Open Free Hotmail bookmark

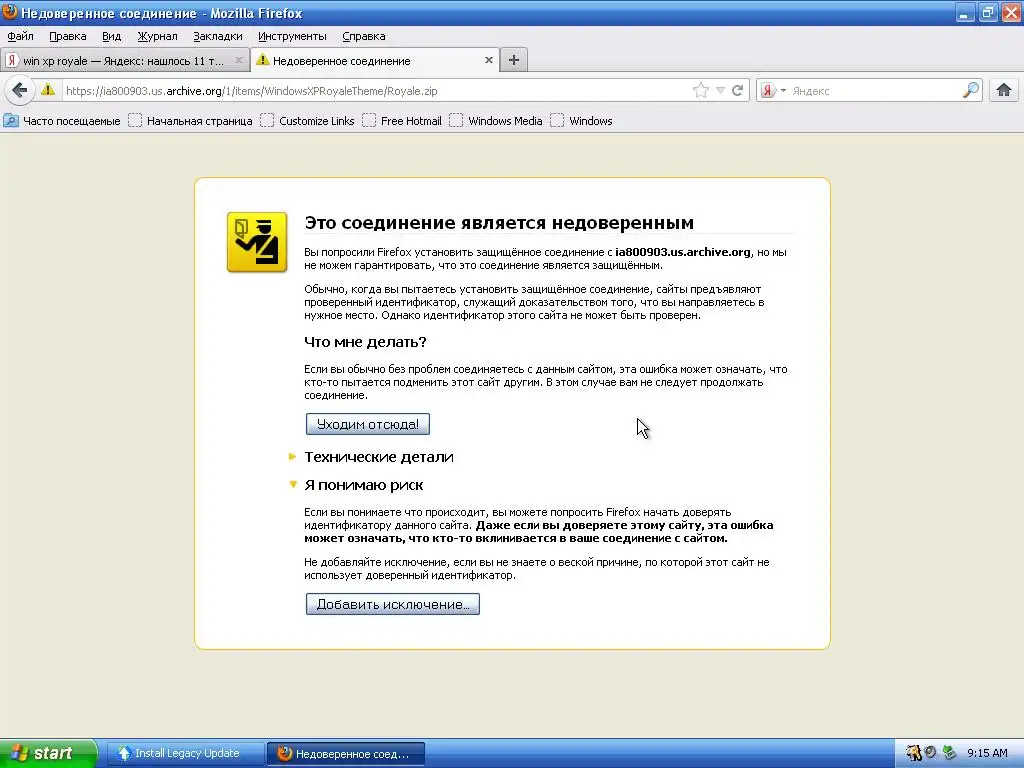click(x=402, y=121)
